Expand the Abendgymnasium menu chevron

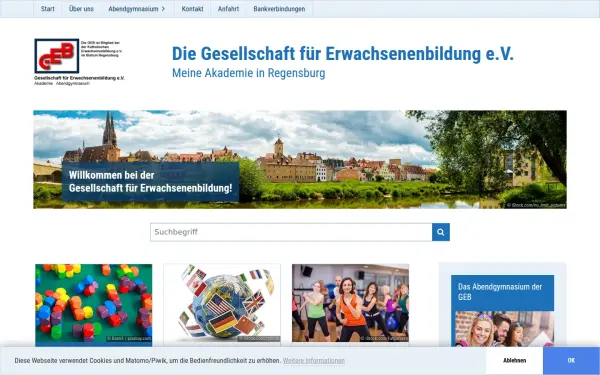163,9
